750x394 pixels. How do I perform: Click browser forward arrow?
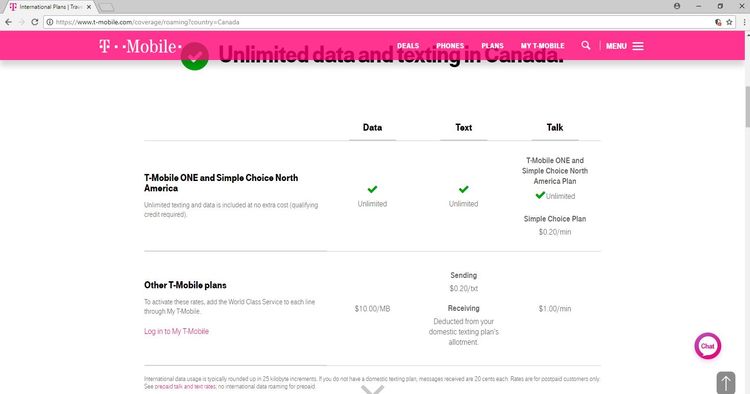[x=22, y=22]
